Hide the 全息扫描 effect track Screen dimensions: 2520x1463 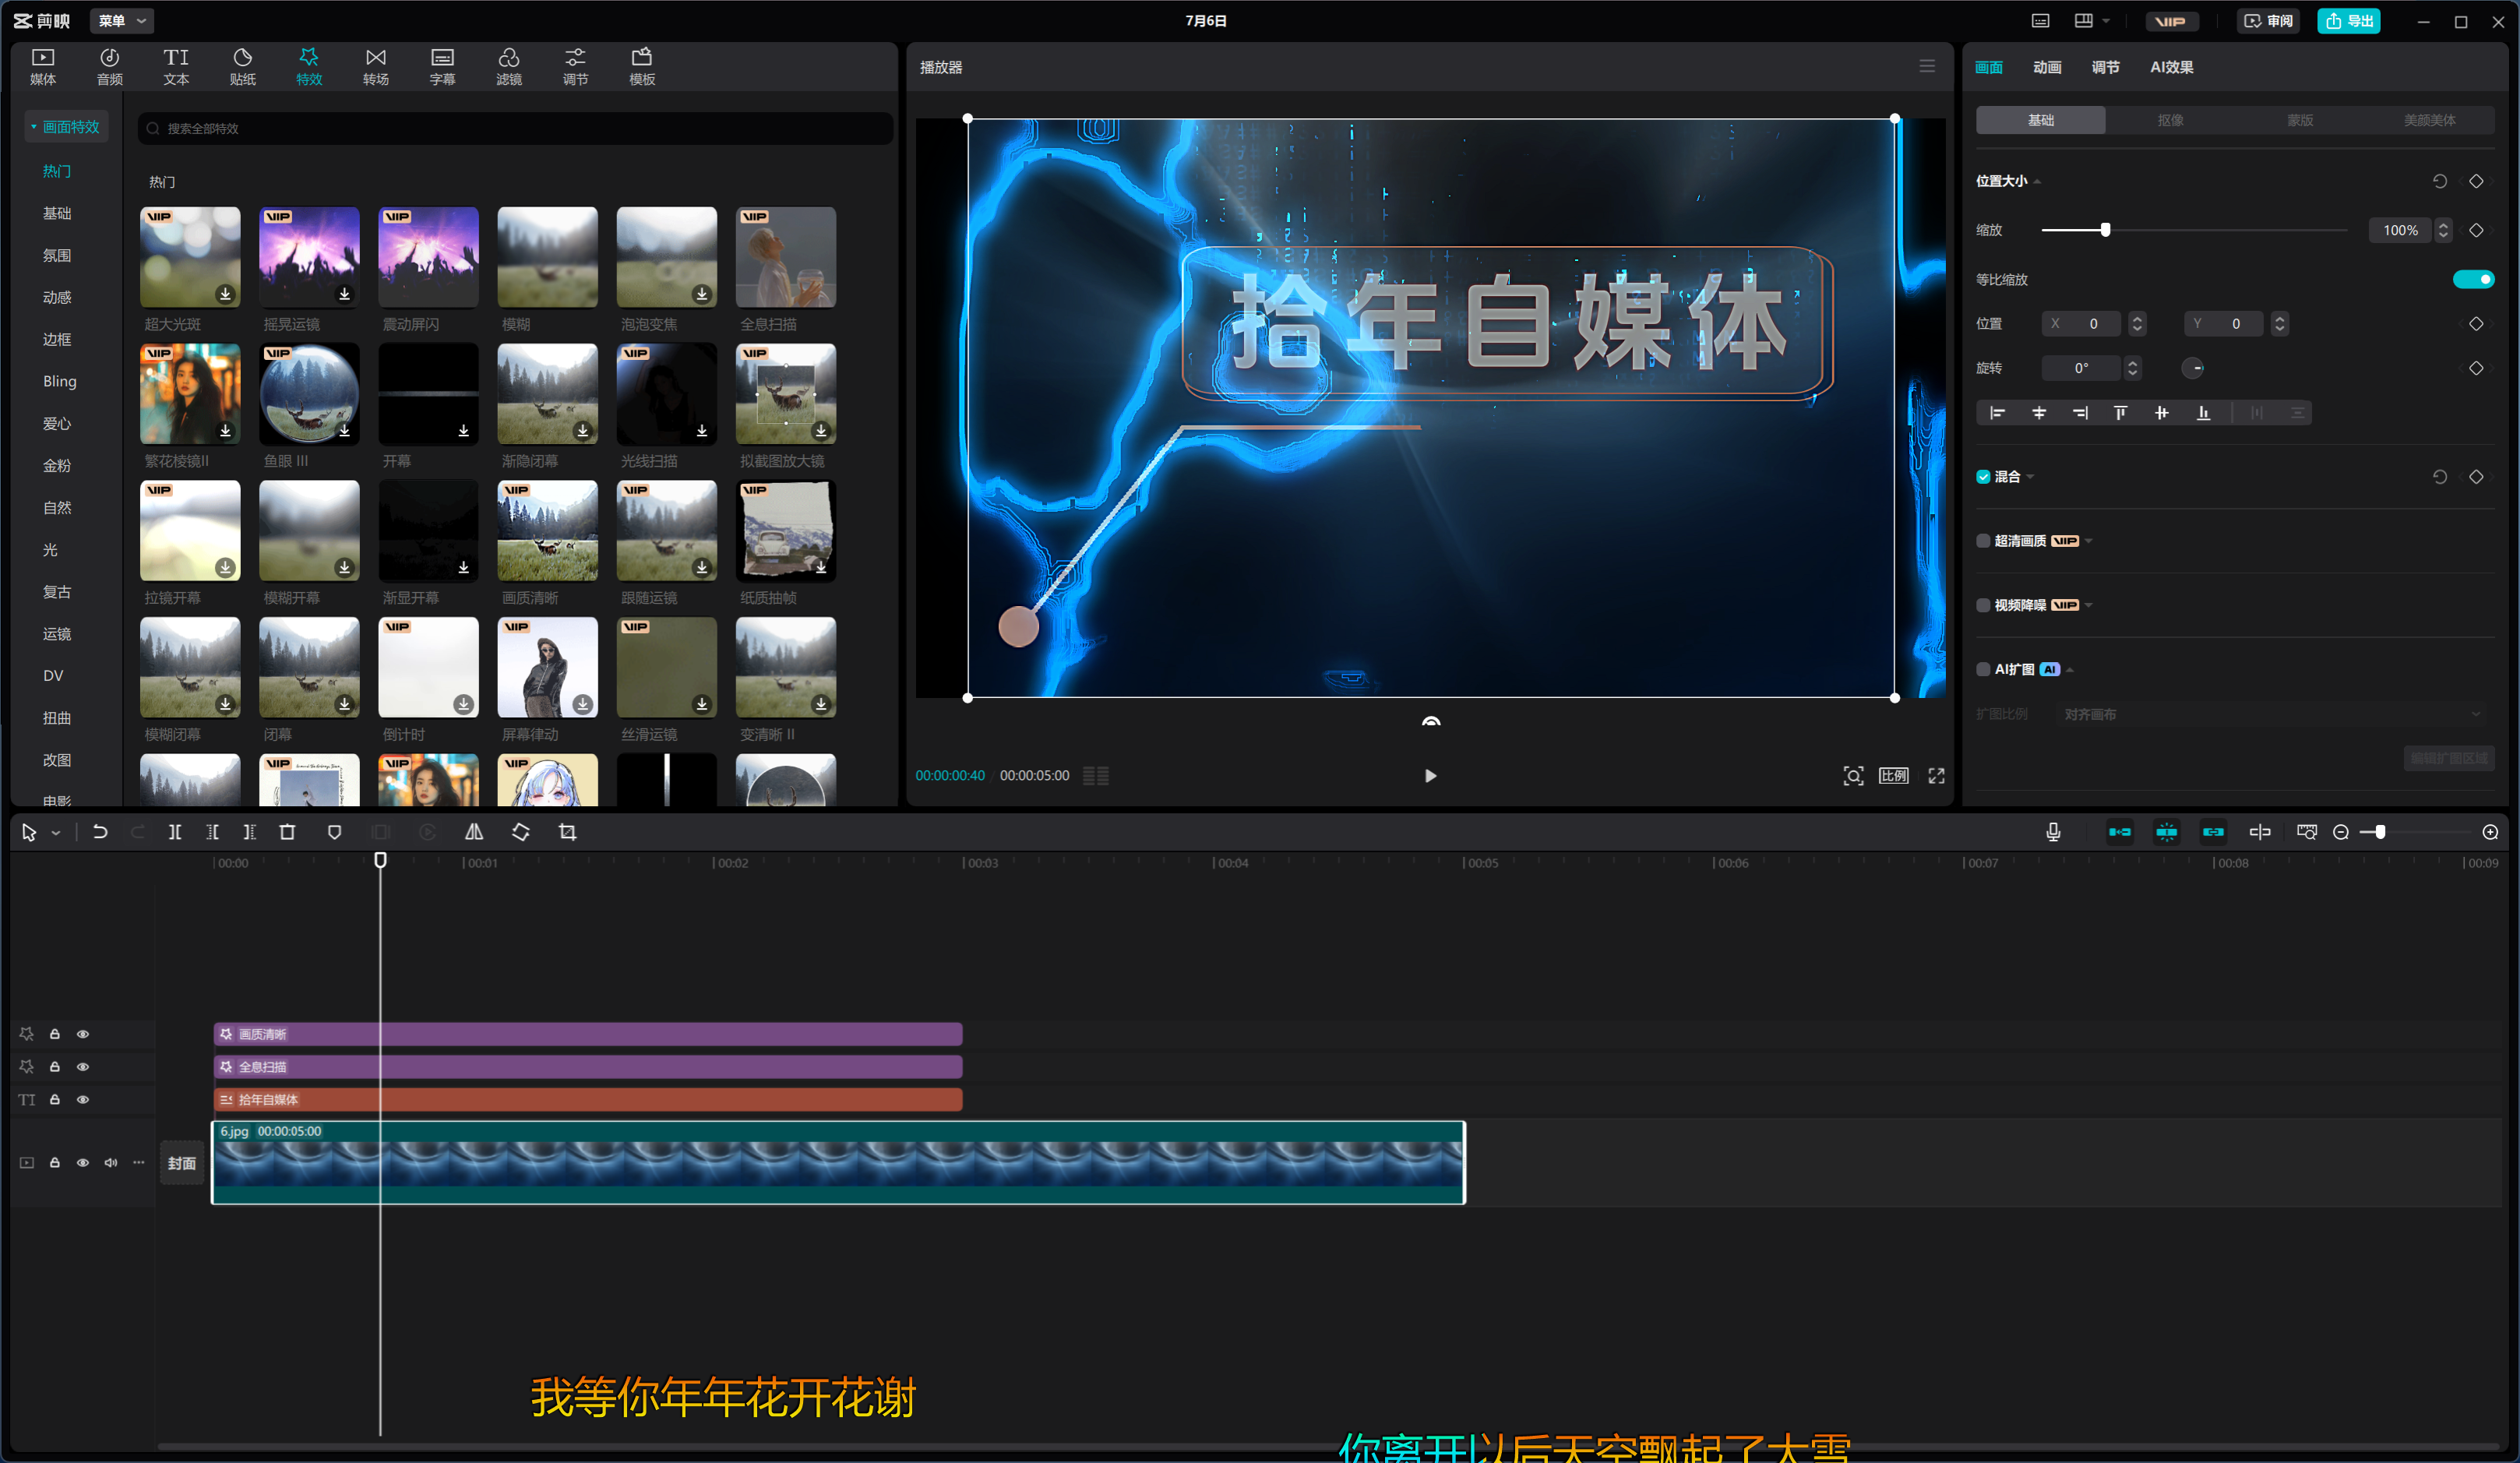(83, 1067)
